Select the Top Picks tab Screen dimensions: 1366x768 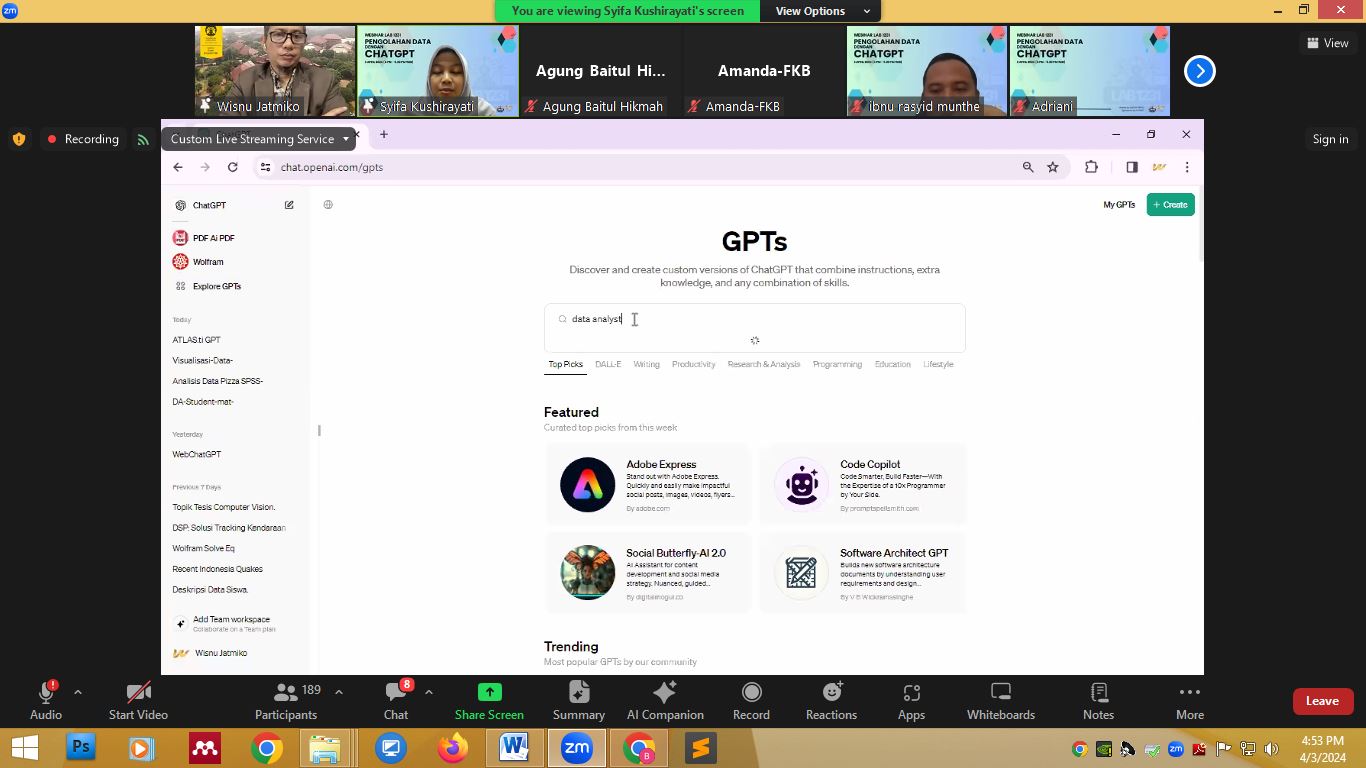(x=565, y=364)
